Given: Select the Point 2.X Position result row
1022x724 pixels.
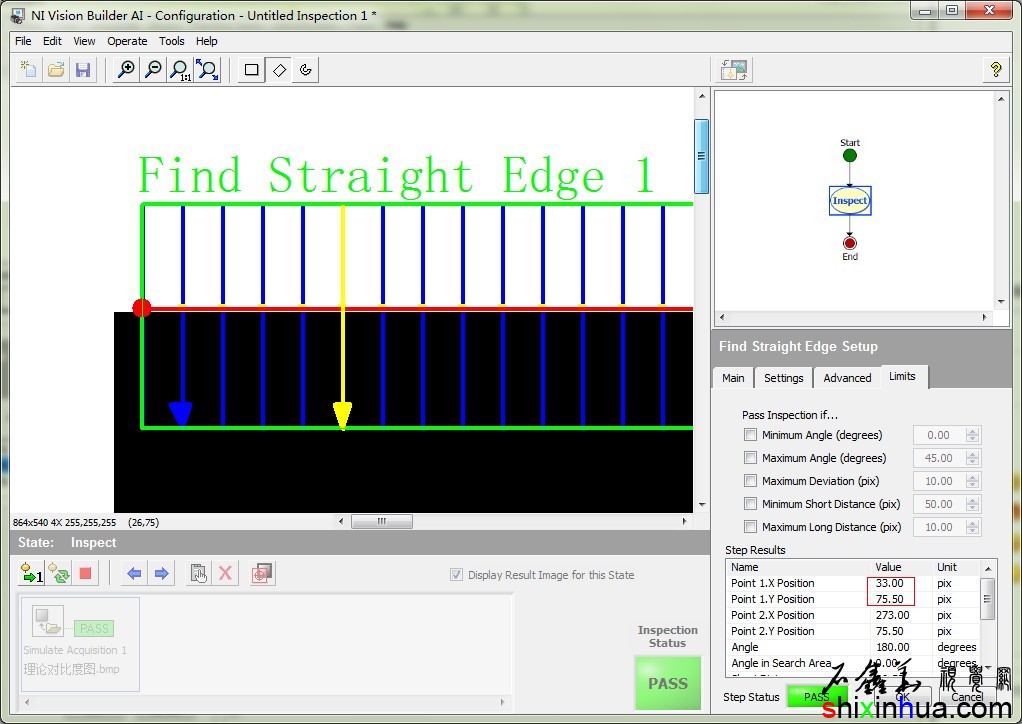Looking at the screenshot, I should click(853, 615).
